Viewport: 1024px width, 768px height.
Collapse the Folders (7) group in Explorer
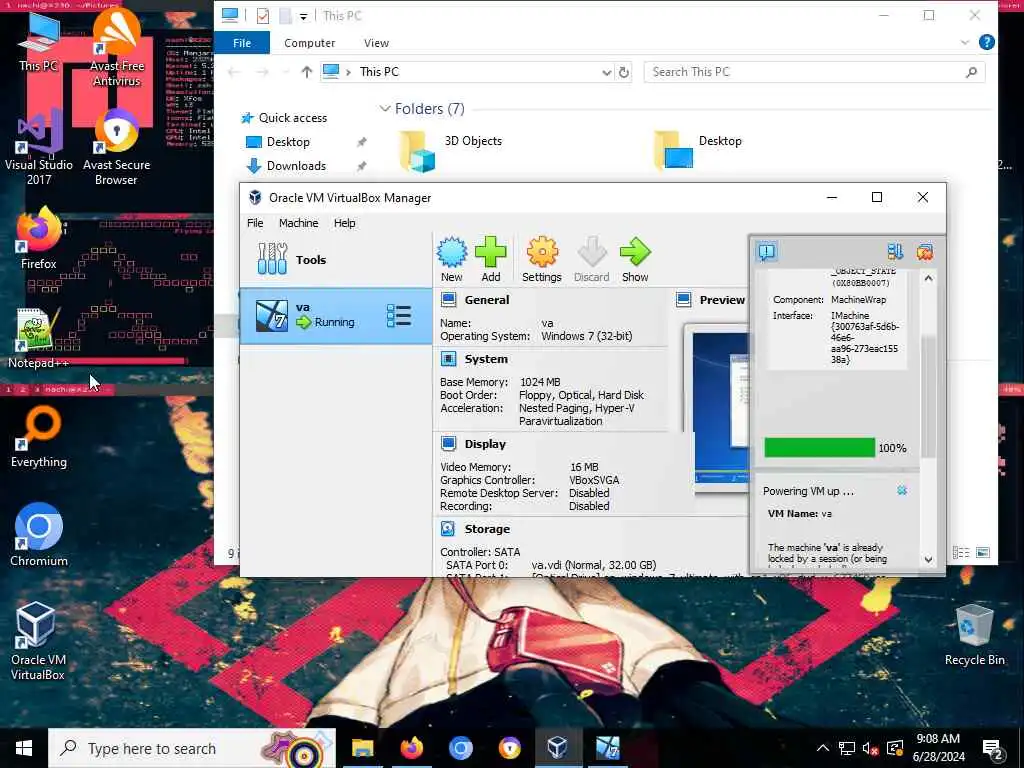(385, 108)
